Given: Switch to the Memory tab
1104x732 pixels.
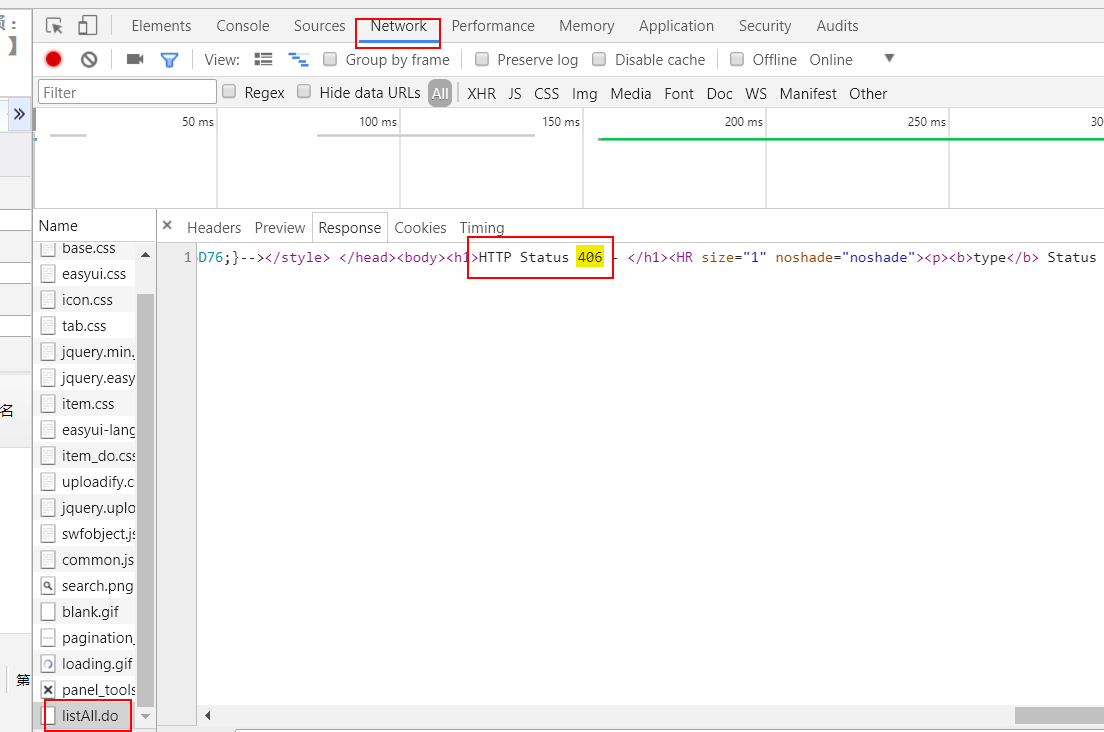Looking at the screenshot, I should [x=586, y=26].
